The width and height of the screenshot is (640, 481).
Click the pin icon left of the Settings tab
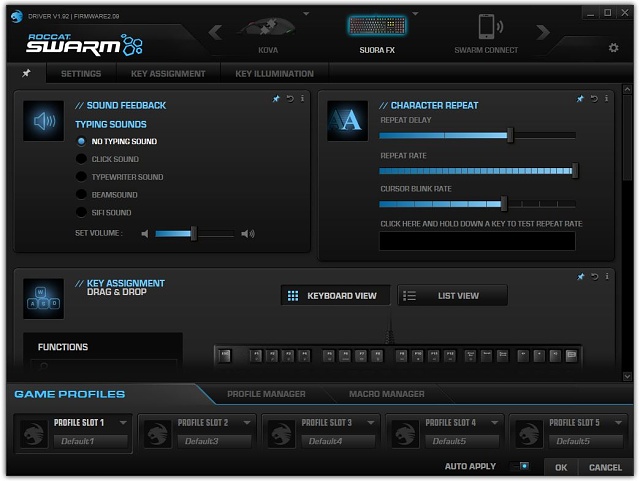[26, 73]
